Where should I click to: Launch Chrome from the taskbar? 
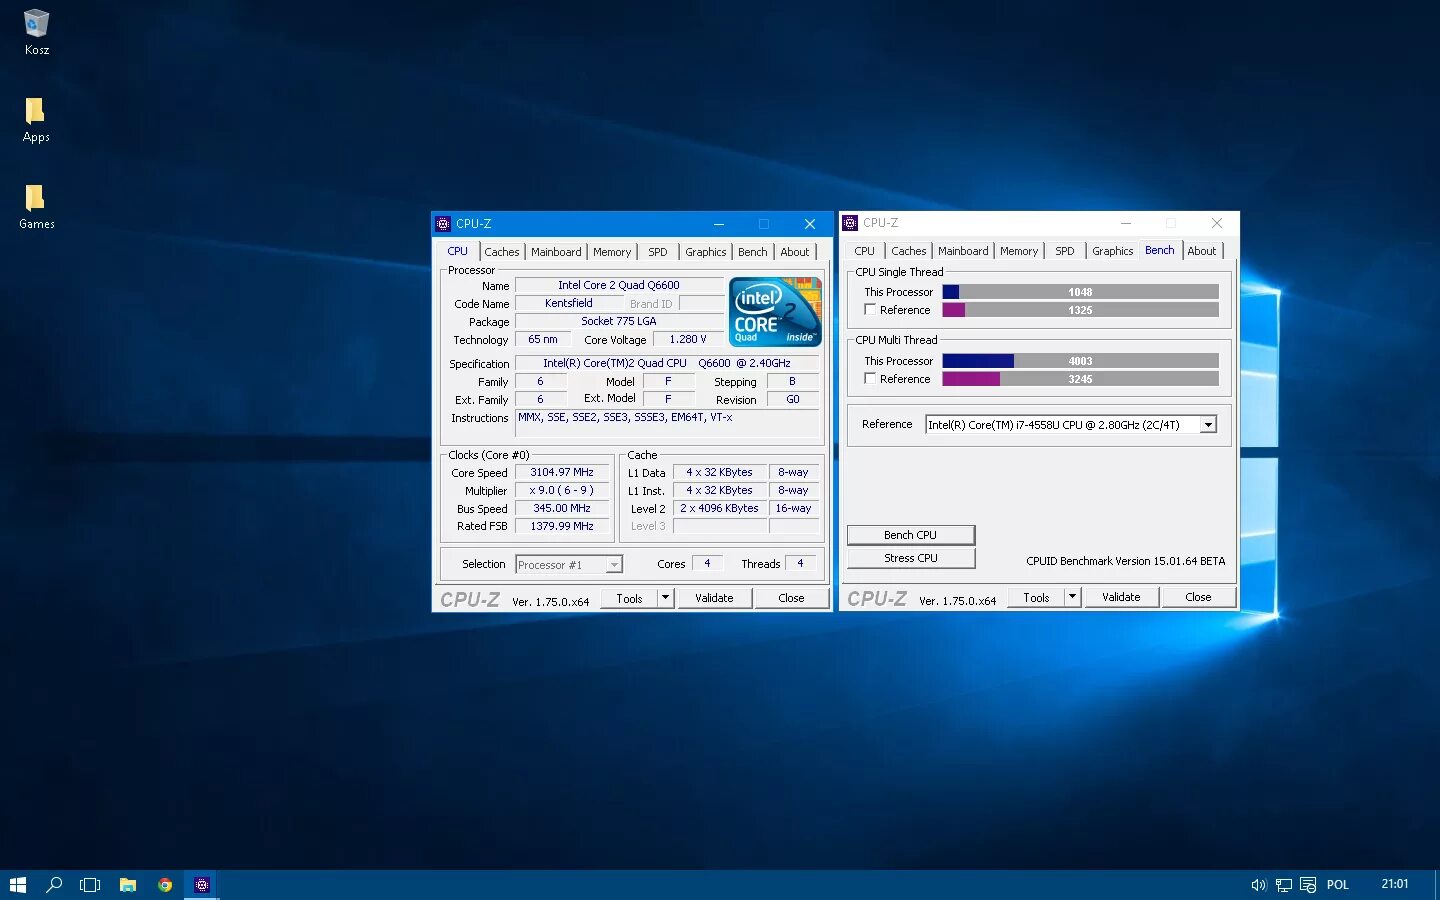165,885
